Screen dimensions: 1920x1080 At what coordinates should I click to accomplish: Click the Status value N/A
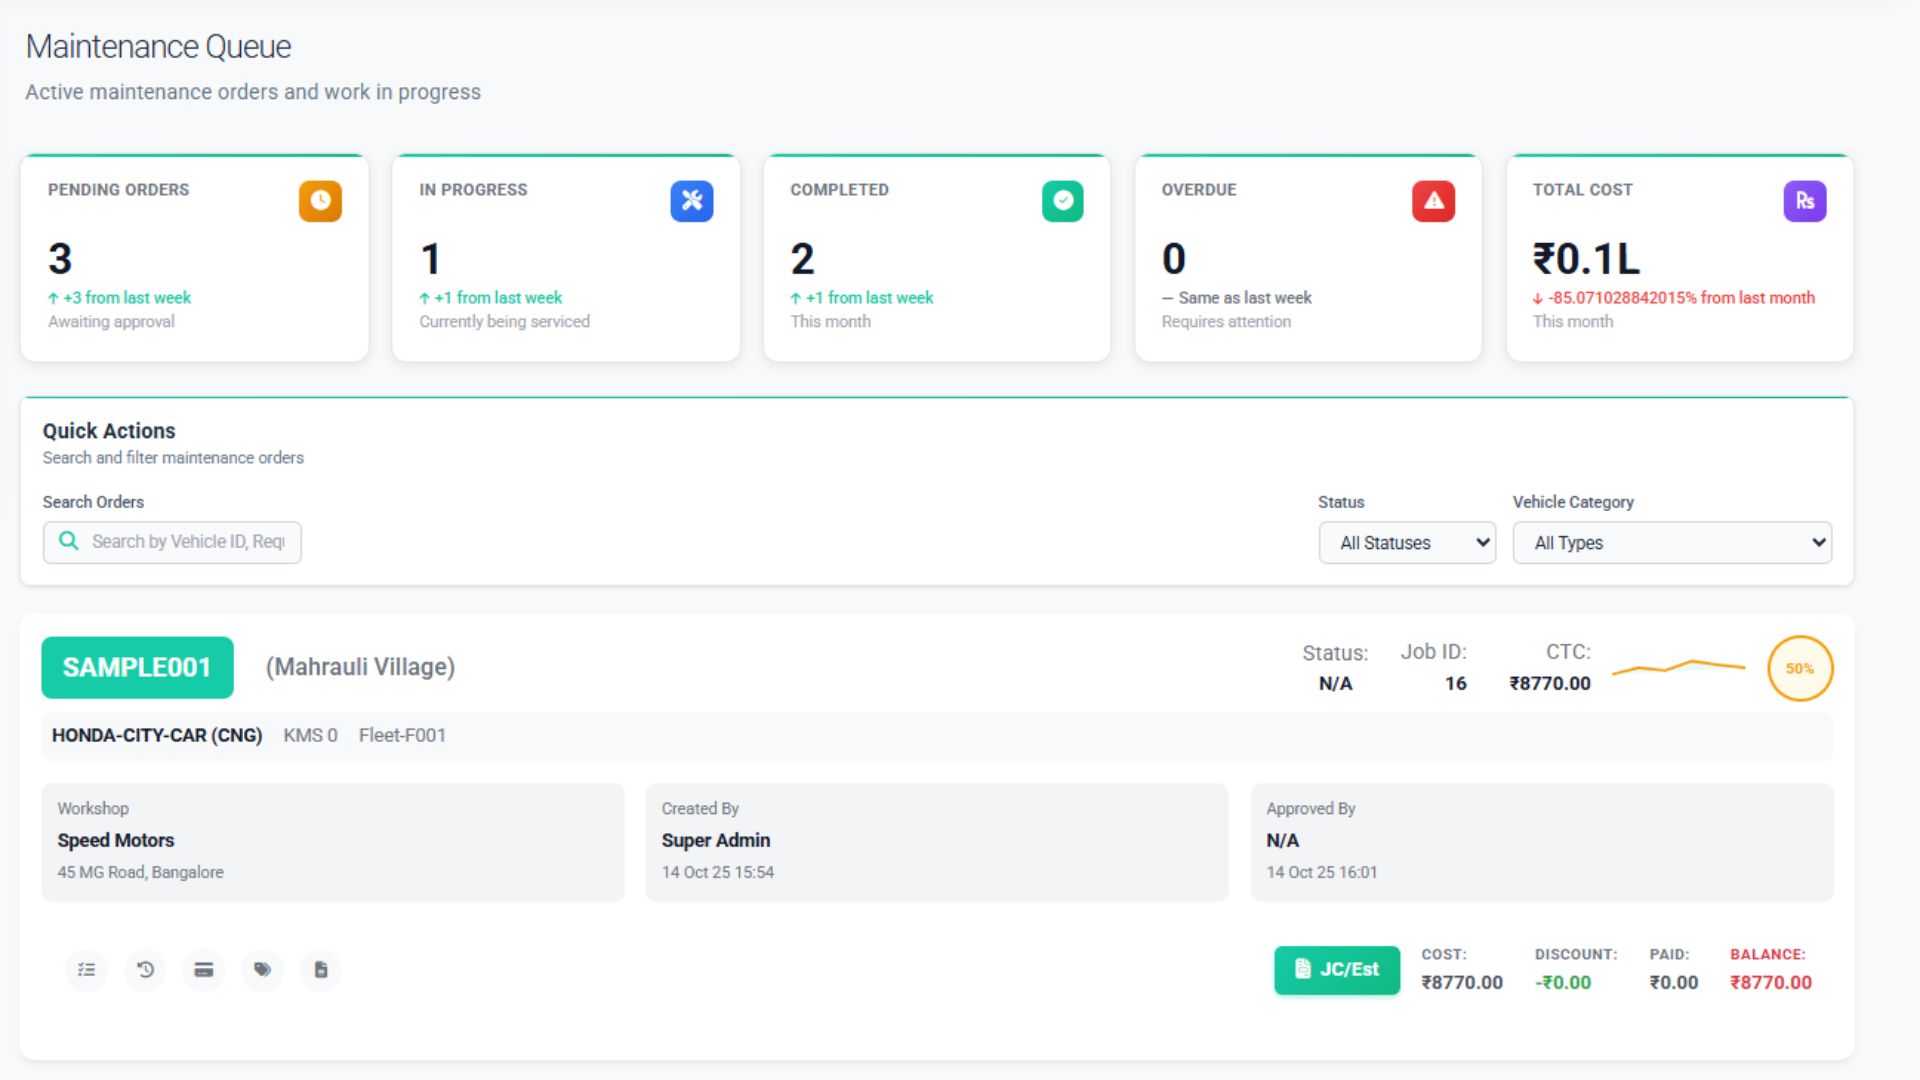tap(1335, 683)
